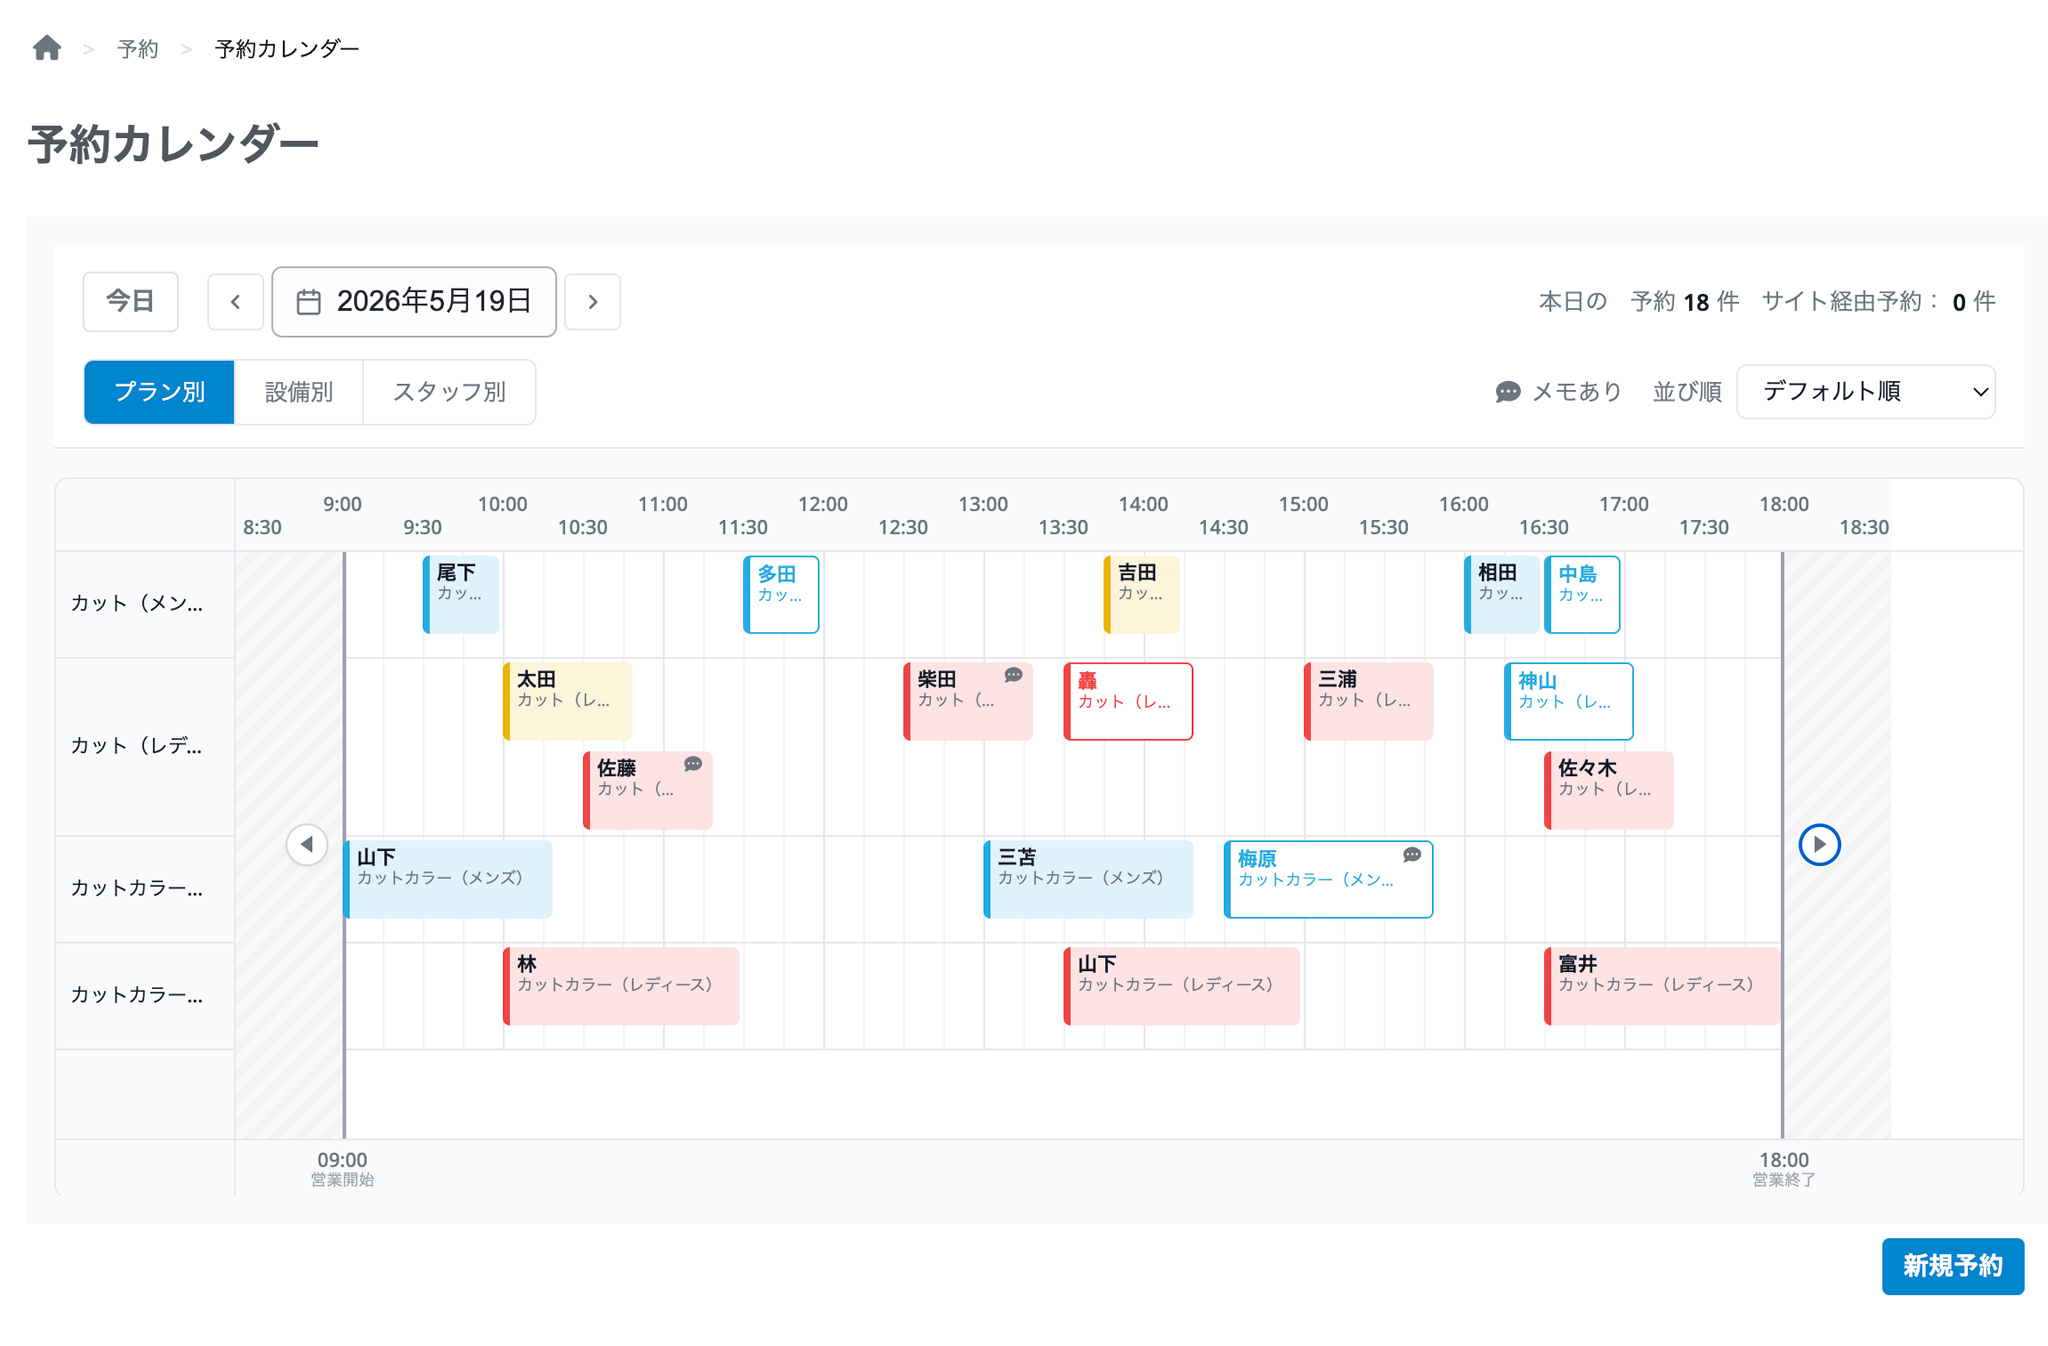This screenshot has height=1346, width=2048.
Task: Open the 多田 reservation block
Action: click(781, 594)
